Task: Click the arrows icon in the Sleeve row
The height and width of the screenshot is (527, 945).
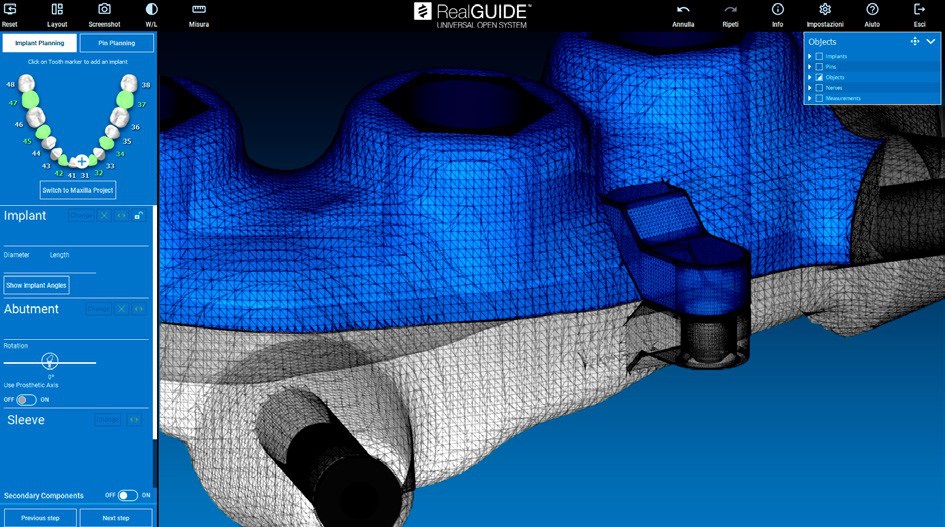Action: [x=134, y=420]
